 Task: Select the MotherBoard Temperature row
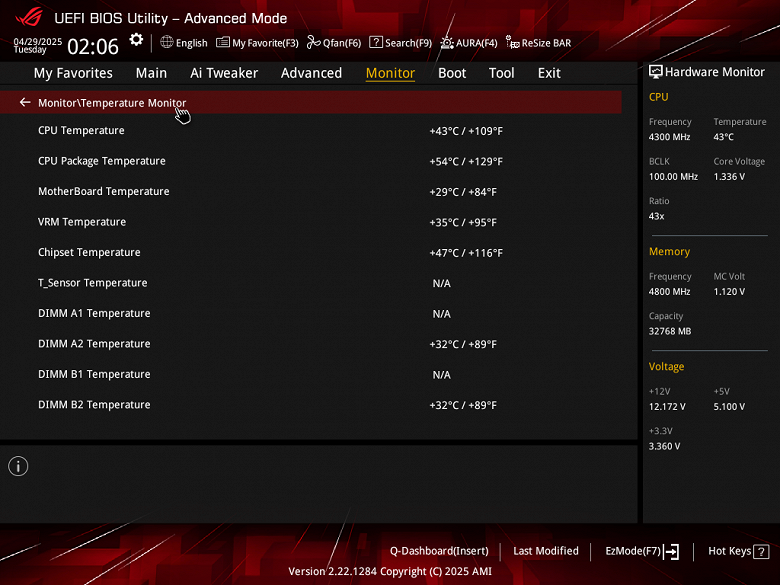tap(310, 192)
